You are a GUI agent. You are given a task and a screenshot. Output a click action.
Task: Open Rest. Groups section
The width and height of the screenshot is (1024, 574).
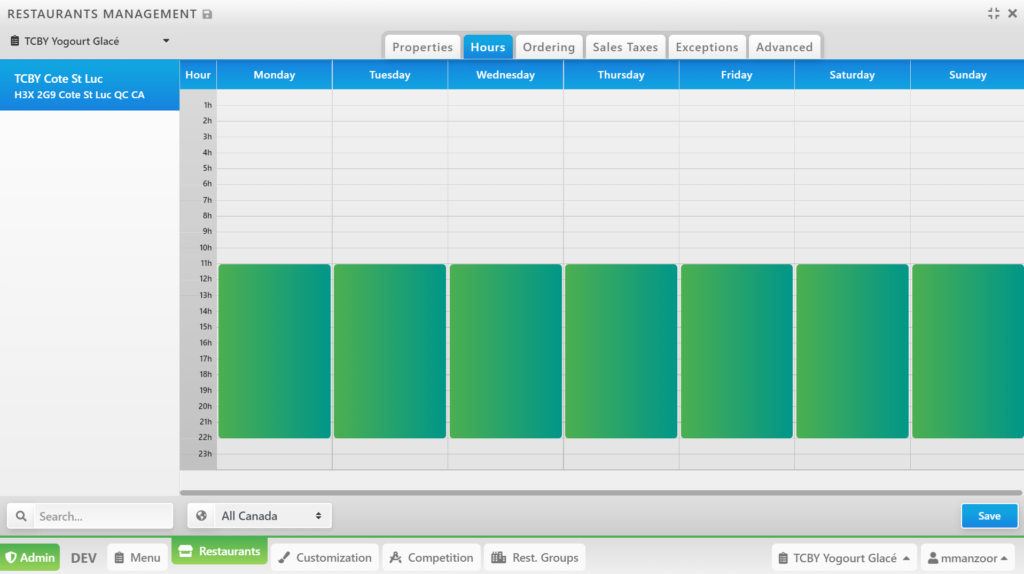(x=534, y=558)
